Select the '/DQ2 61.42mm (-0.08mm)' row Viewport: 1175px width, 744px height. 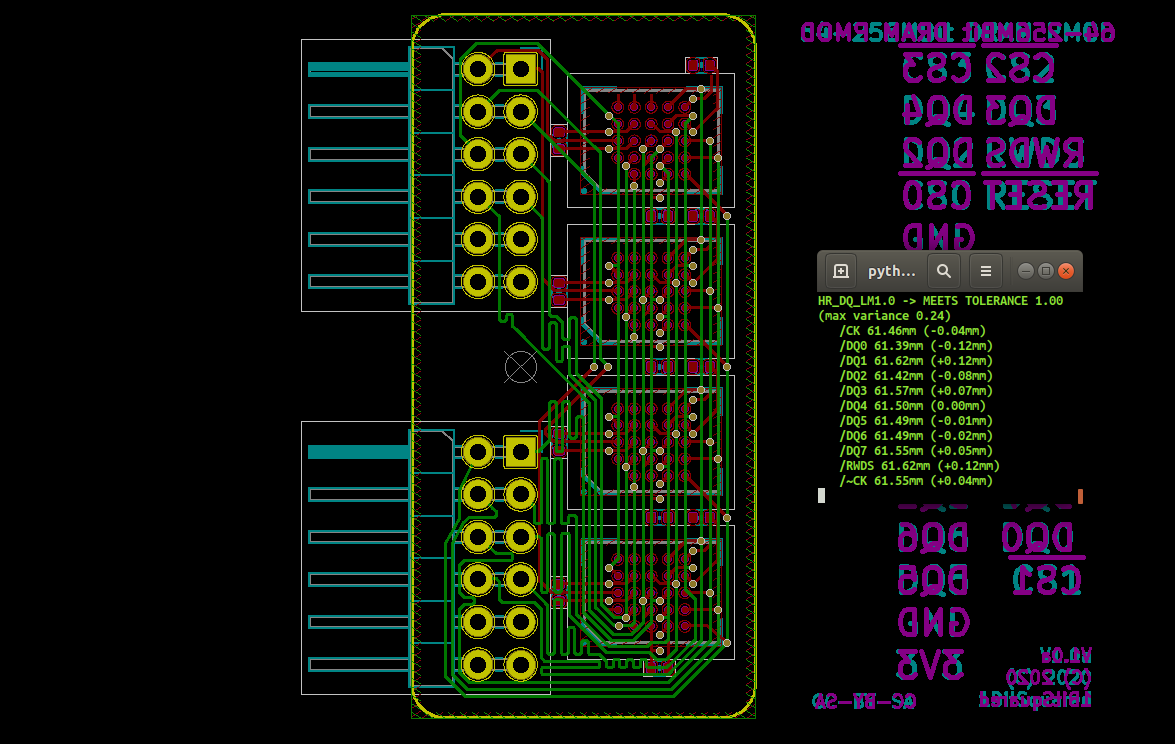pyautogui.click(x=916, y=375)
